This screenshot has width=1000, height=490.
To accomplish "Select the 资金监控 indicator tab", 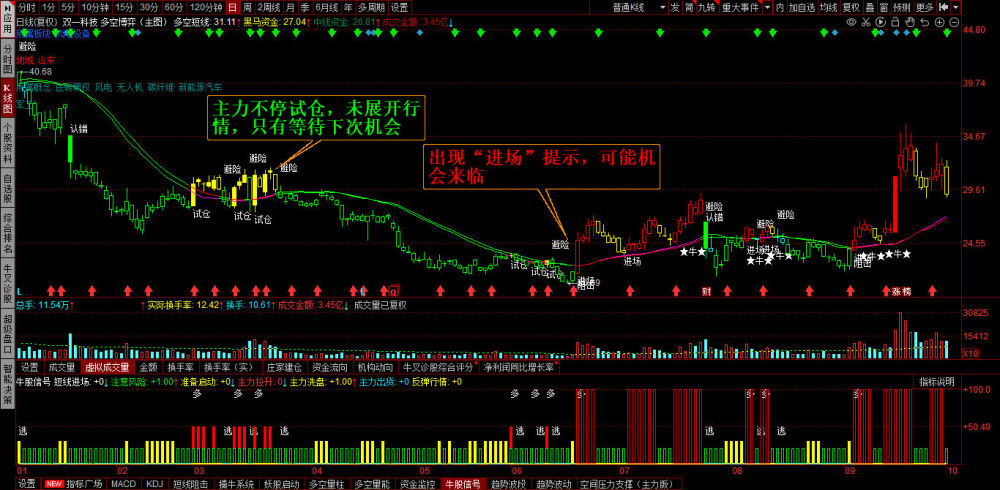I will click(418, 484).
